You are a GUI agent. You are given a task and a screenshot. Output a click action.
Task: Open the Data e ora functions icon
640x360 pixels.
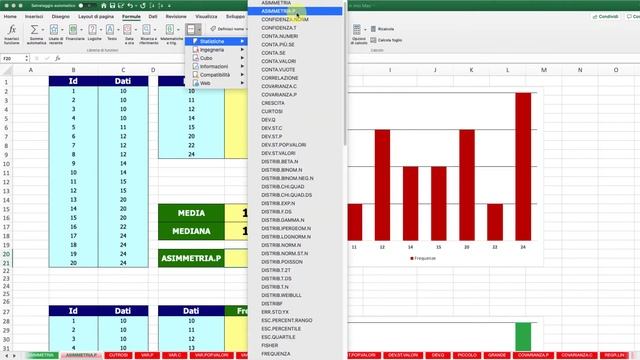[127, 29]
